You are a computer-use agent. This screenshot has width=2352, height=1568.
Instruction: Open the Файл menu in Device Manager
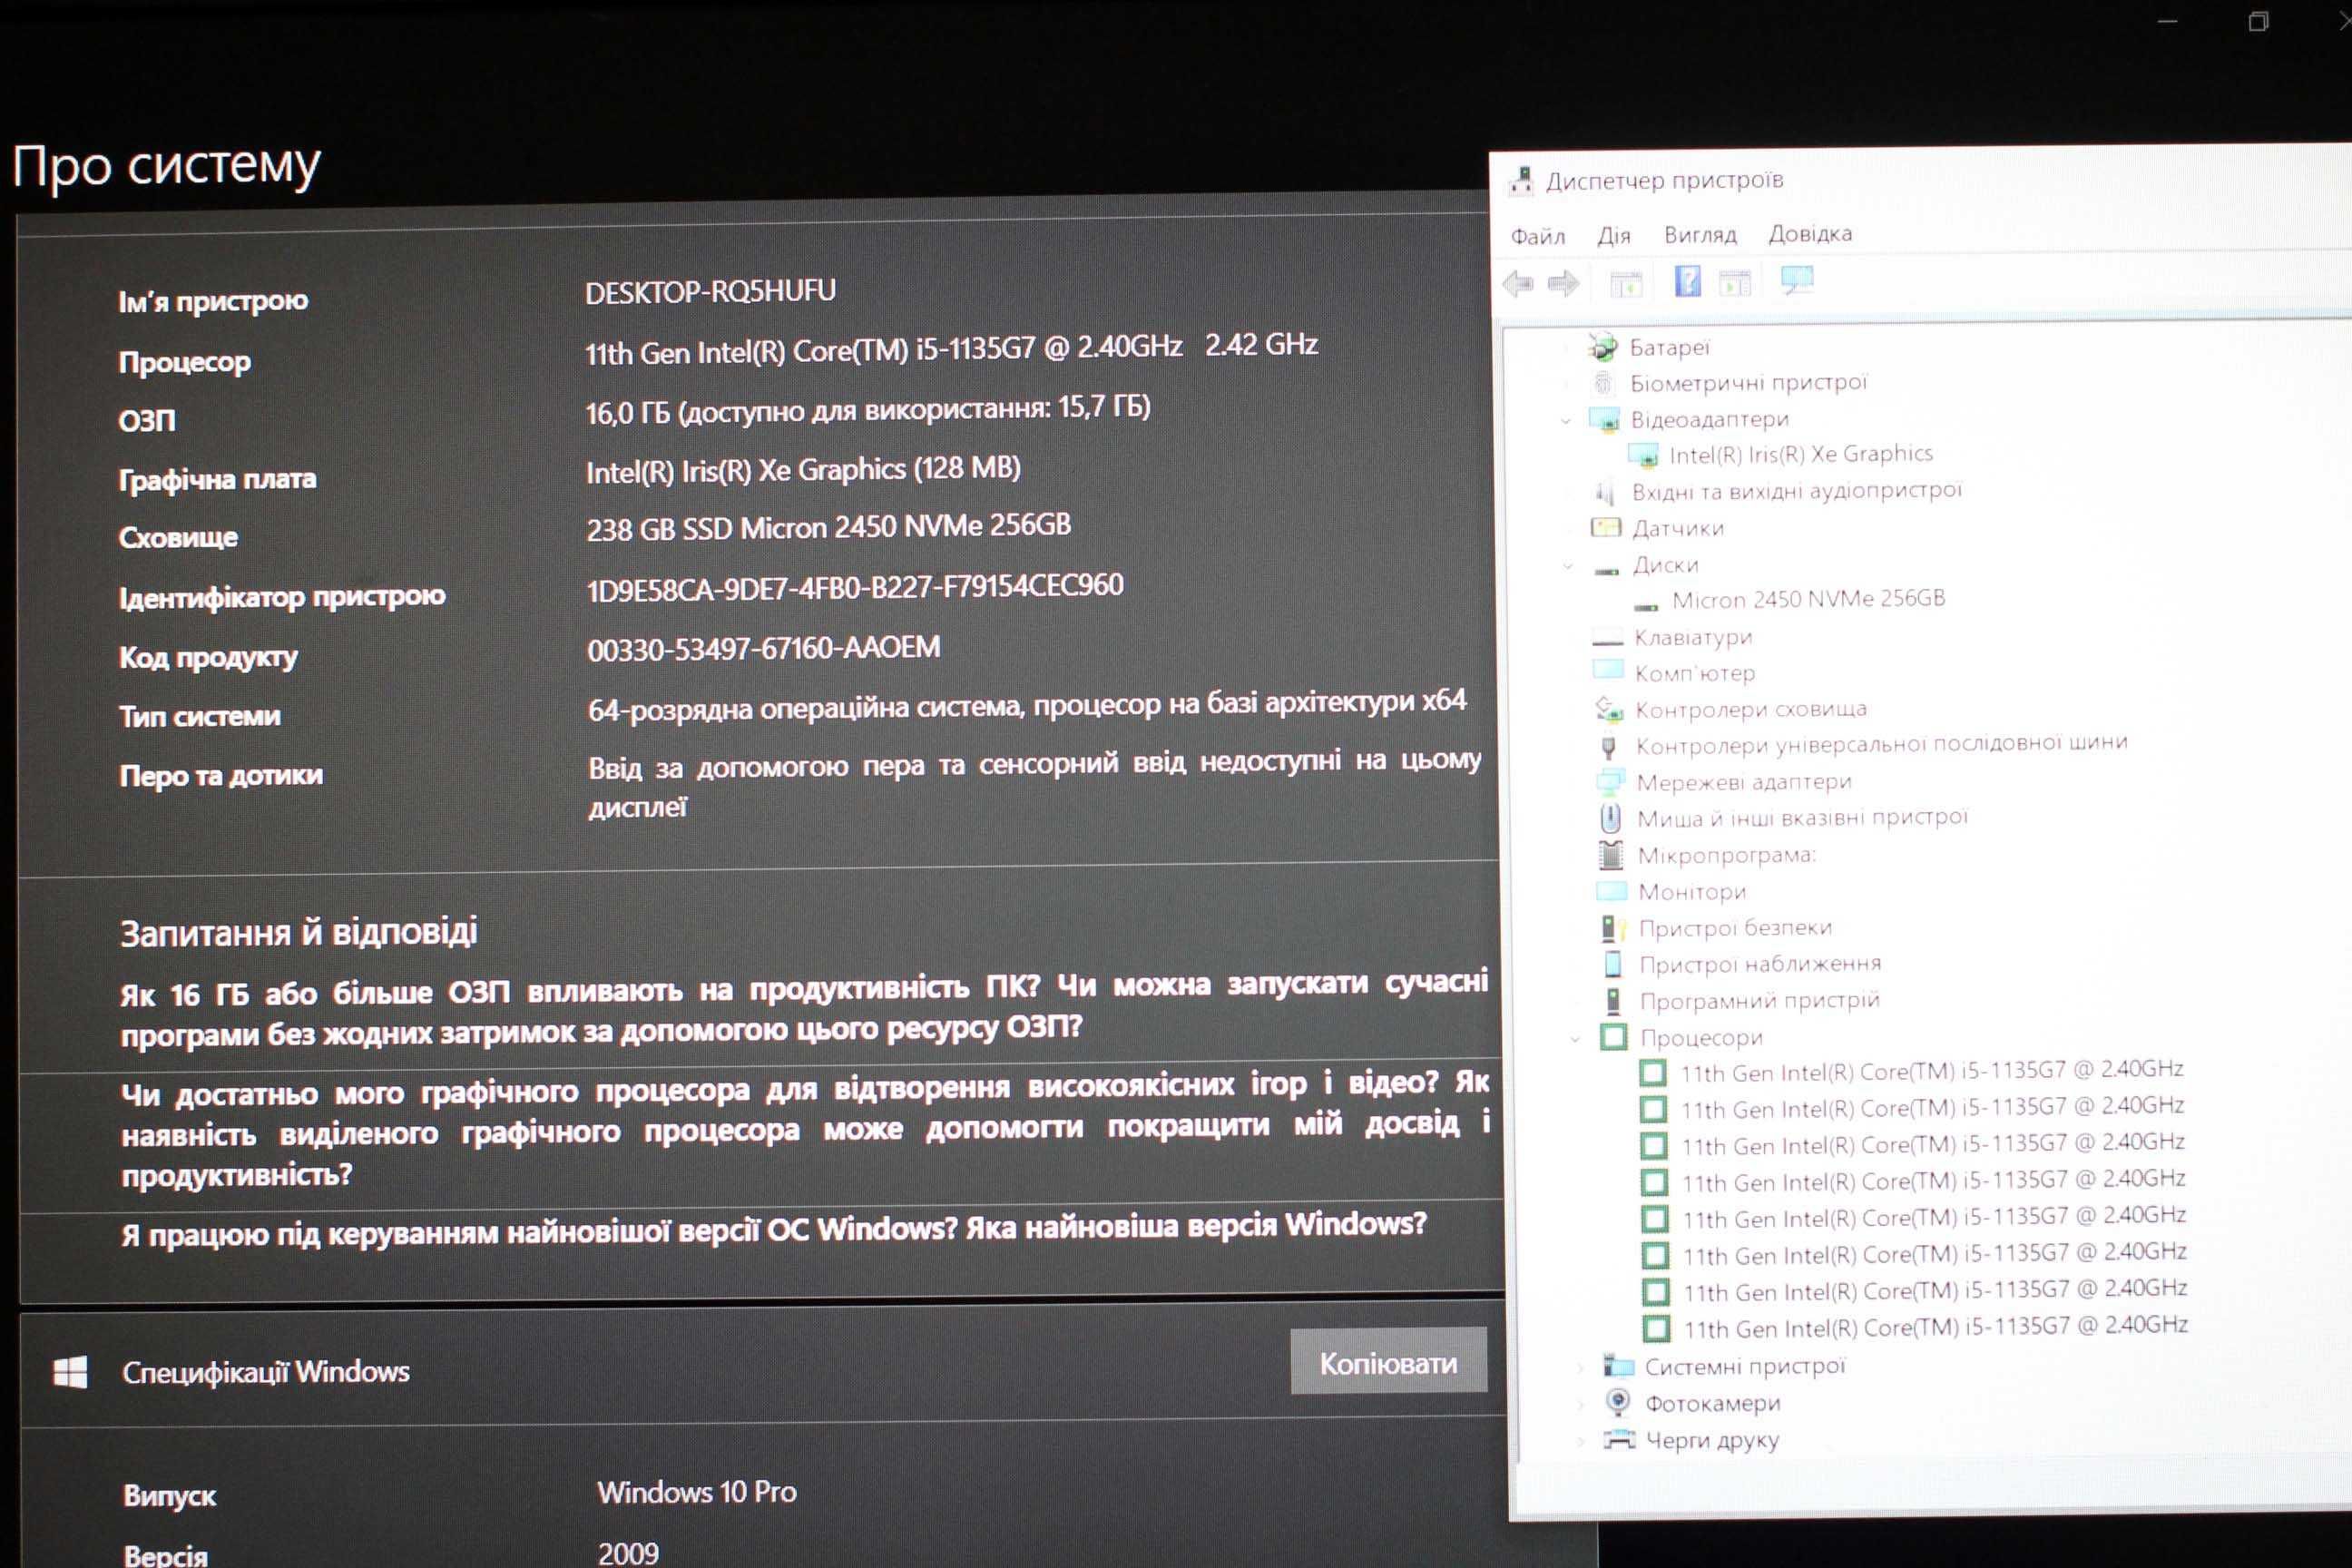coord(1538,236)
